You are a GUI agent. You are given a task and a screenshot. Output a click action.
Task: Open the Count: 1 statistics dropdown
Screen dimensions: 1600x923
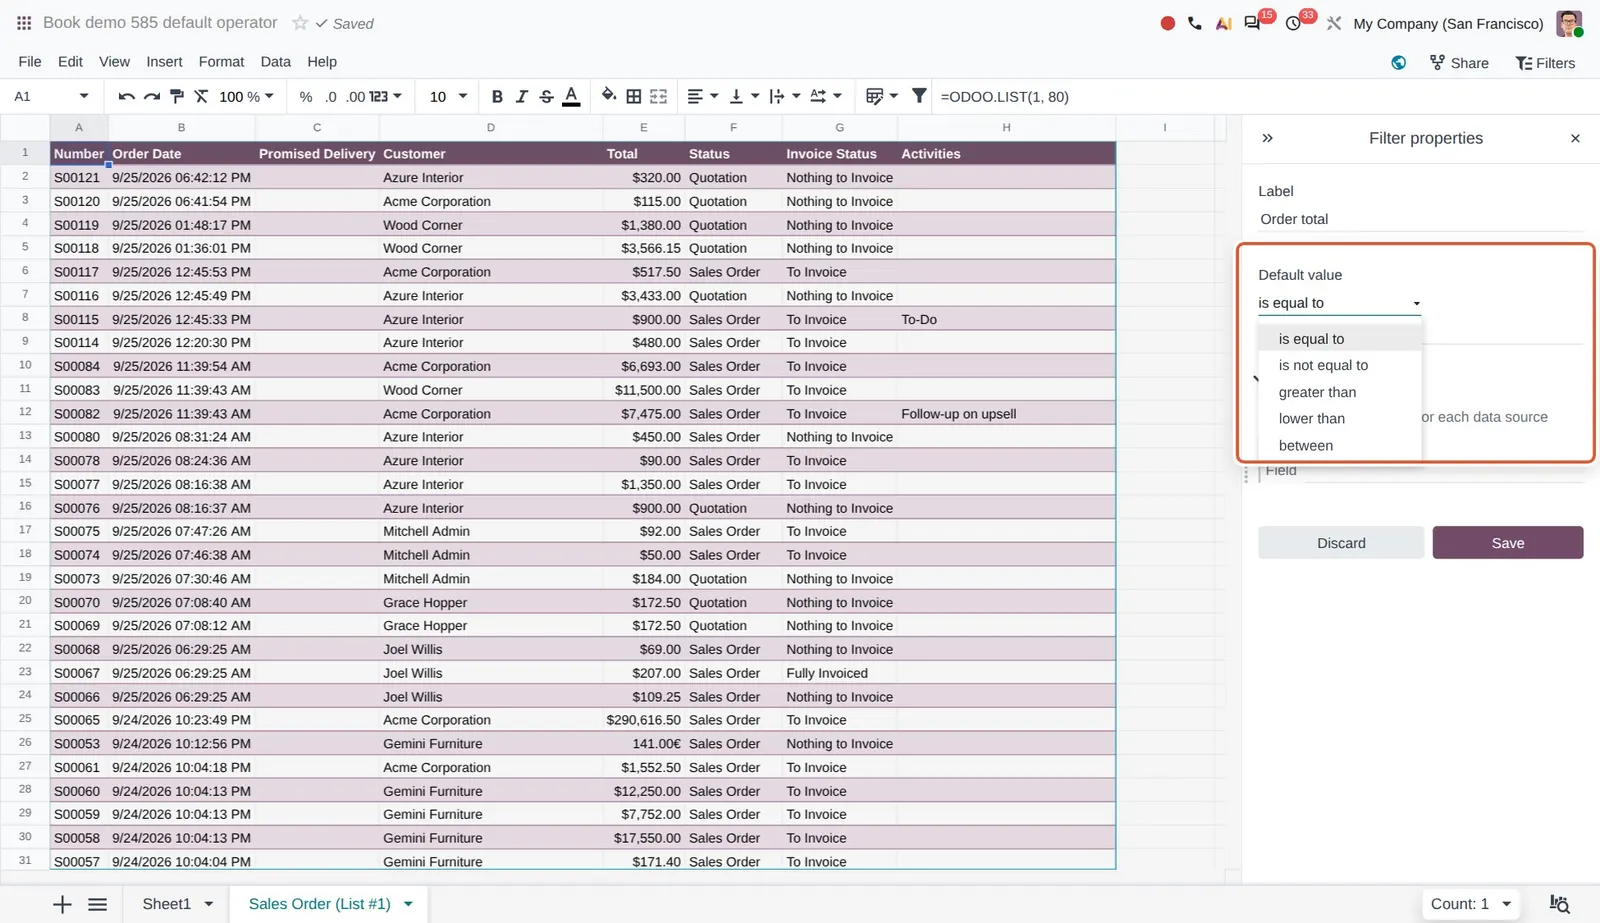click(x=1470, y=904)
